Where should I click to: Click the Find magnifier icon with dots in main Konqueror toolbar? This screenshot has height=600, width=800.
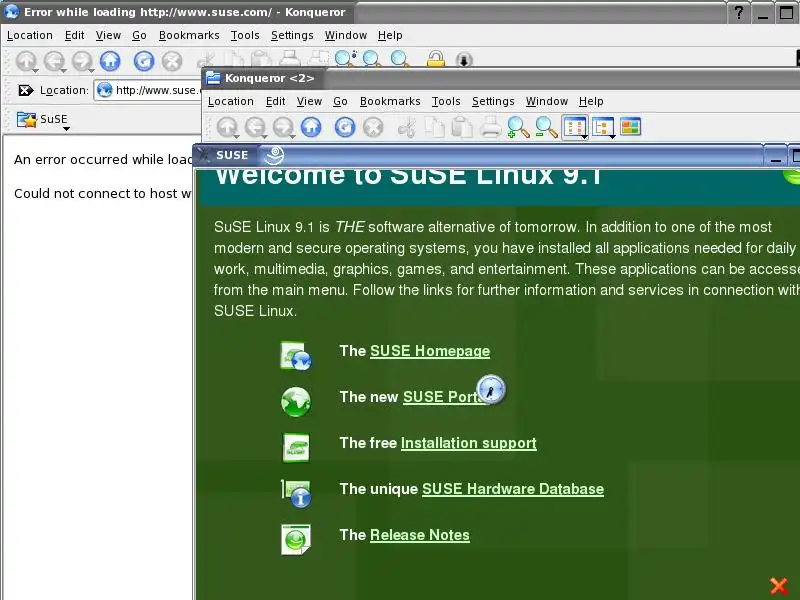[345, 59]
